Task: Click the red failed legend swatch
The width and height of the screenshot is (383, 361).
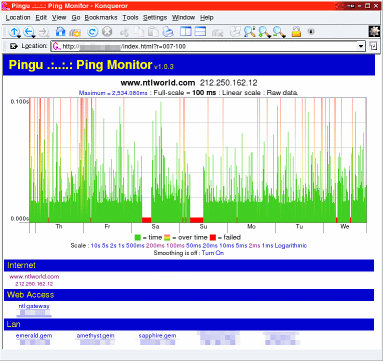Action: (213, 238)
